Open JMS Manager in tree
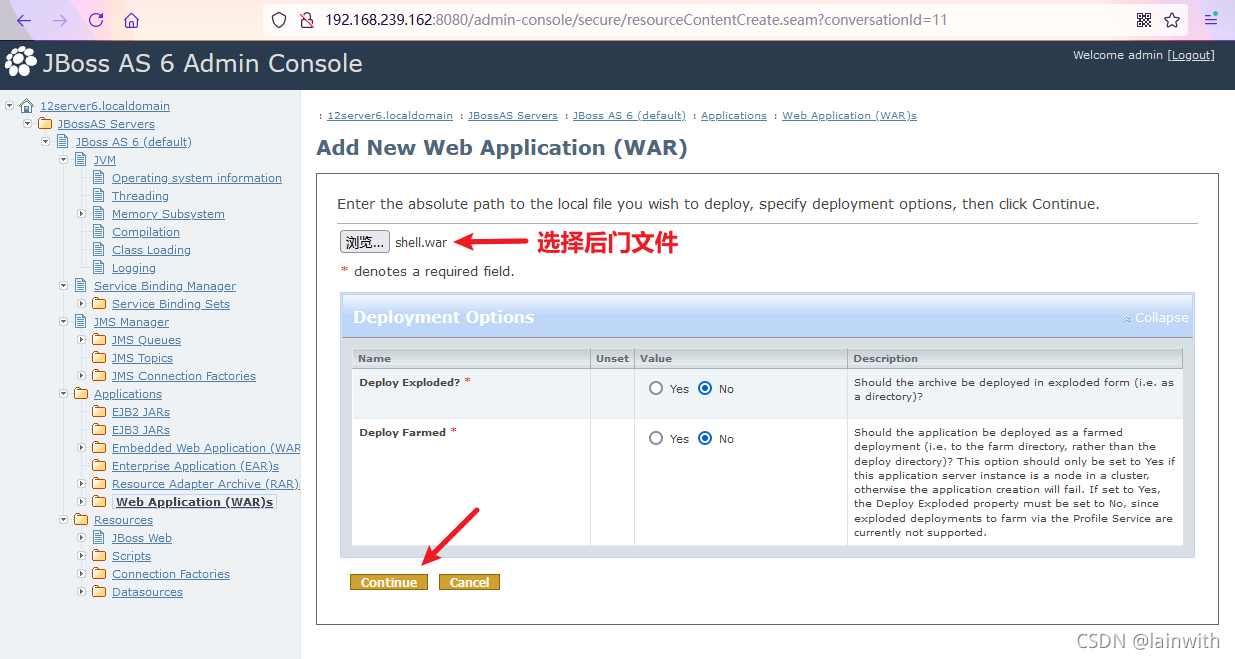Viewport: 1235px width, 659px height. coord(131,322)
